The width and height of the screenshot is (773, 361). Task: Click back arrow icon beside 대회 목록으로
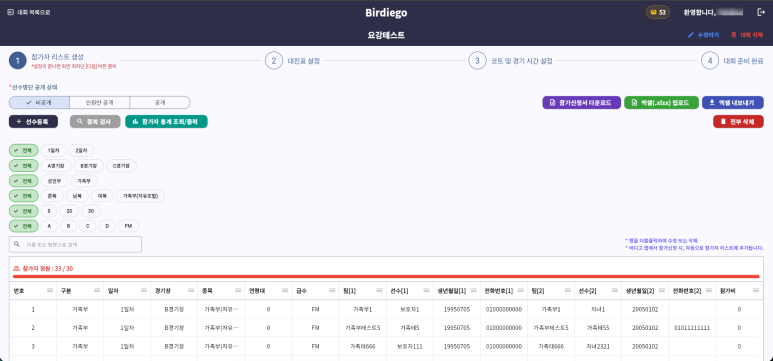(11, 12)
